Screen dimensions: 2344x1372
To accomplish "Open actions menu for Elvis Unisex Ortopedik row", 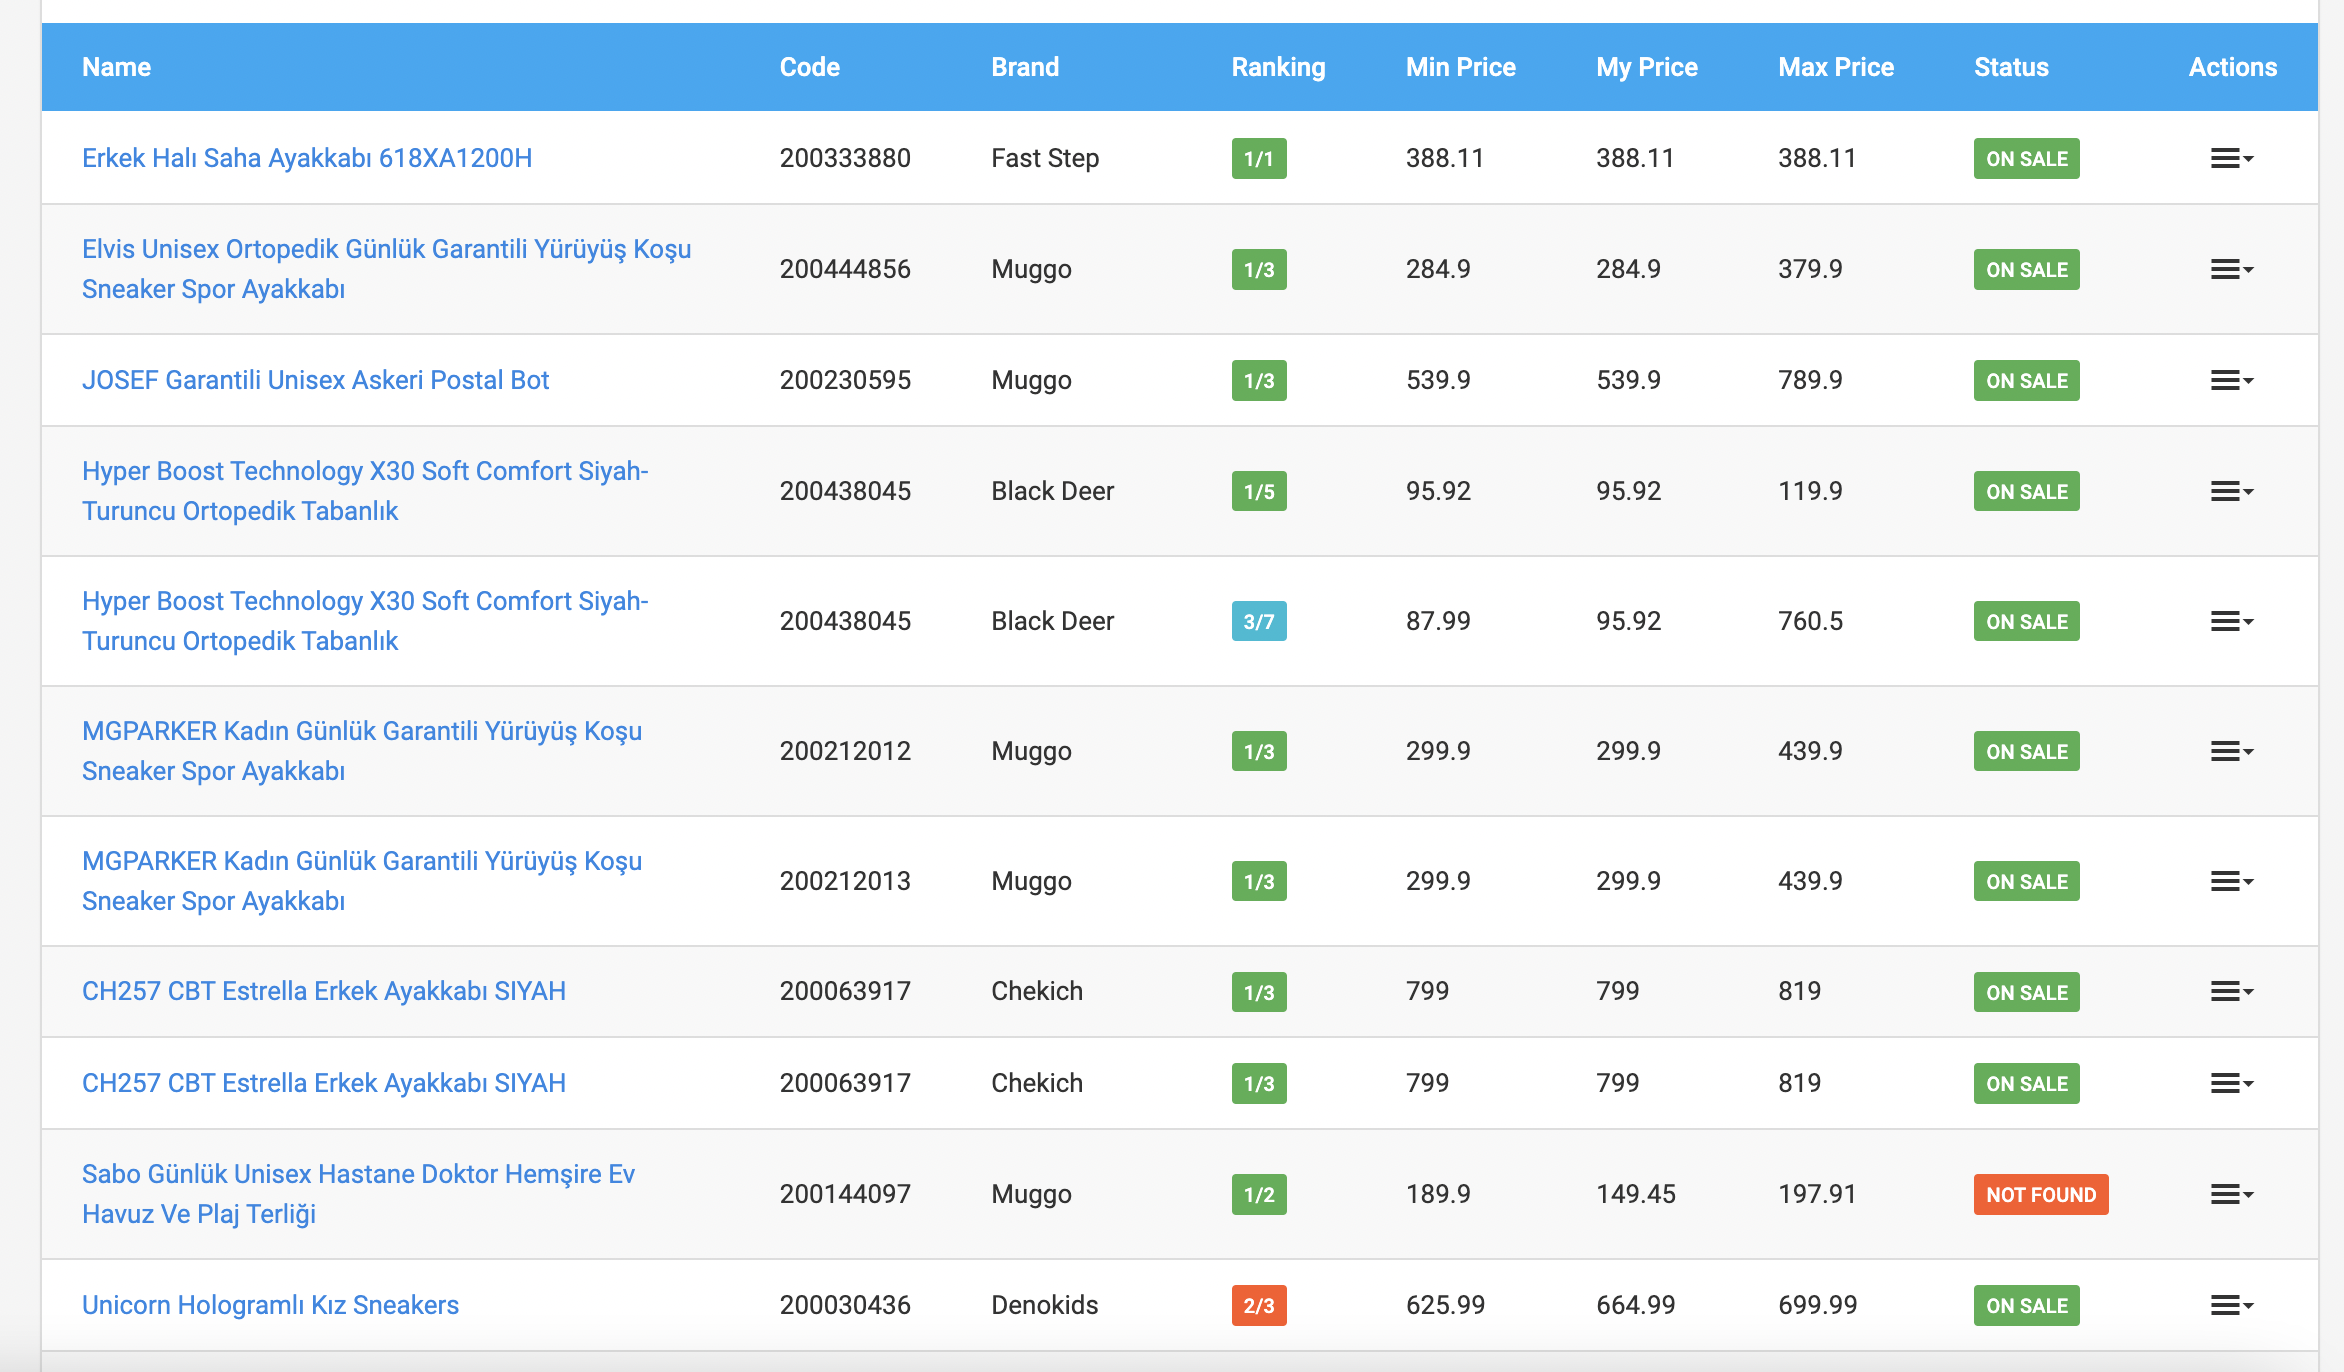I will point(2231,269).
